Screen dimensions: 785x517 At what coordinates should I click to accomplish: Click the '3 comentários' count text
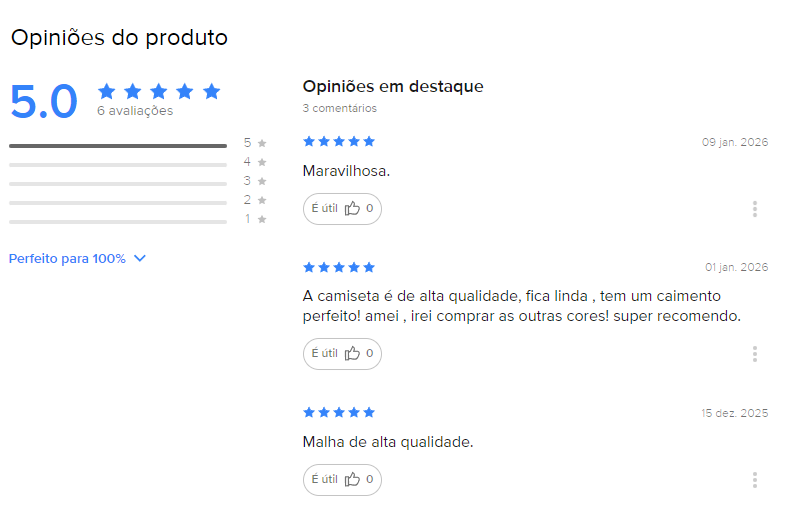340,108
